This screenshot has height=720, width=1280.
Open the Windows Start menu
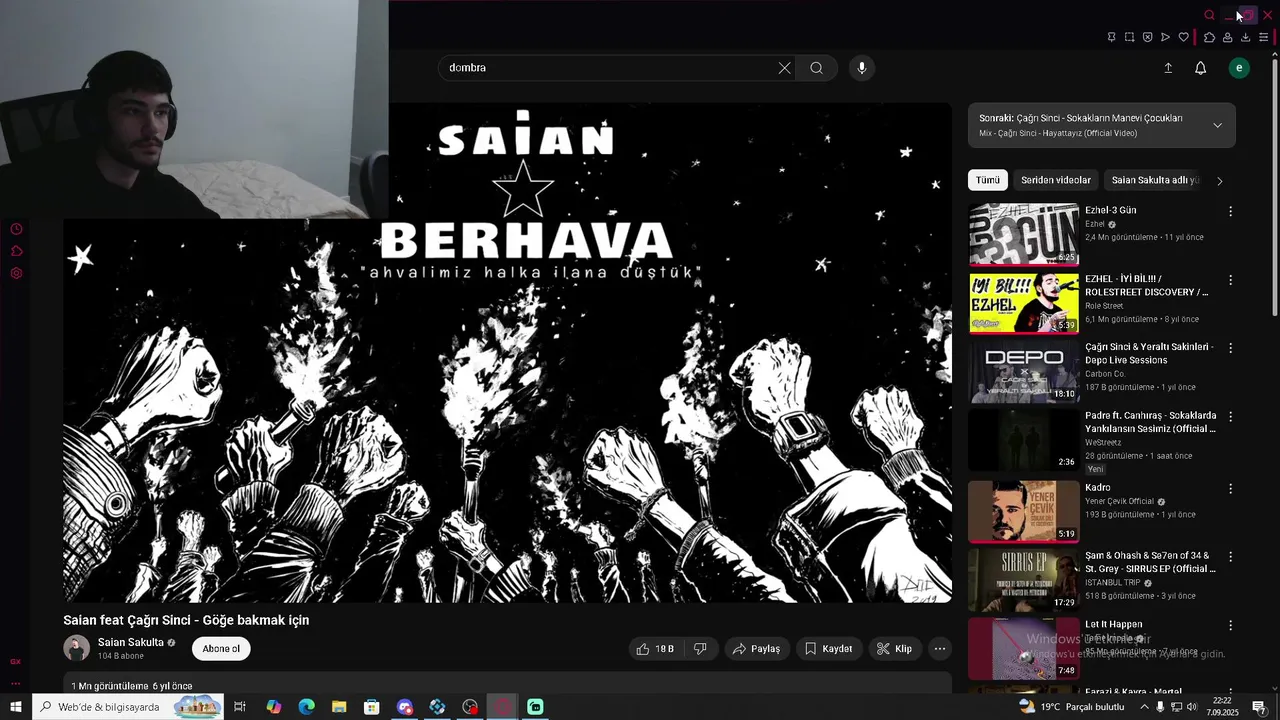[x=16, y=707]
